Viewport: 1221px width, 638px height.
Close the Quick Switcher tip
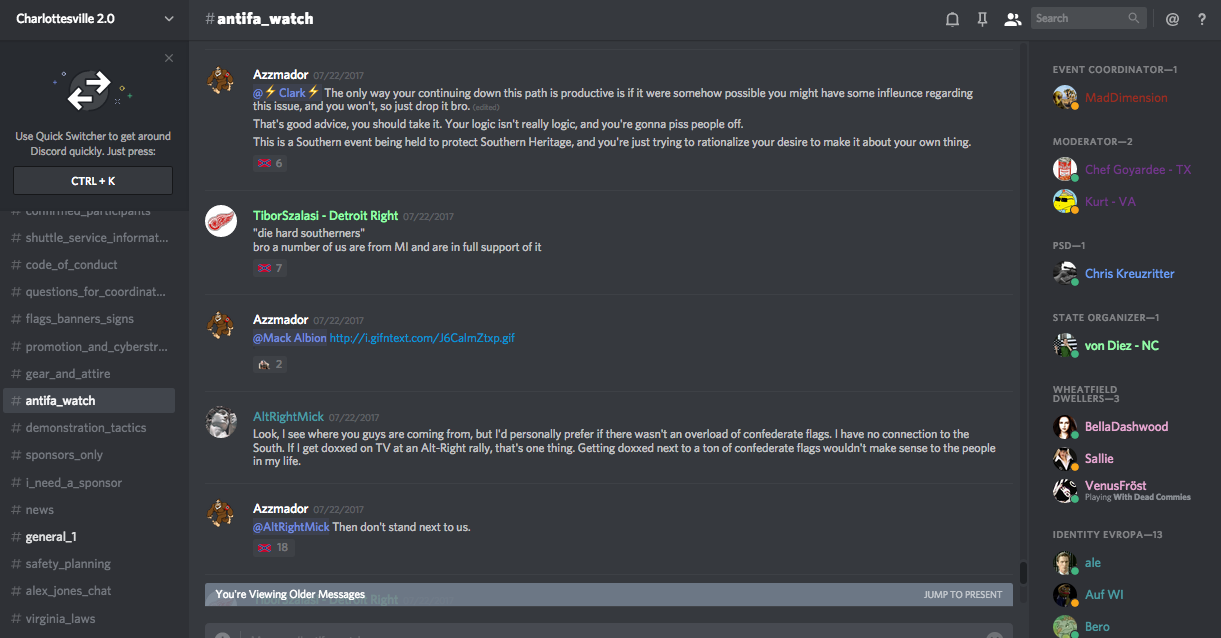point(169,58)
